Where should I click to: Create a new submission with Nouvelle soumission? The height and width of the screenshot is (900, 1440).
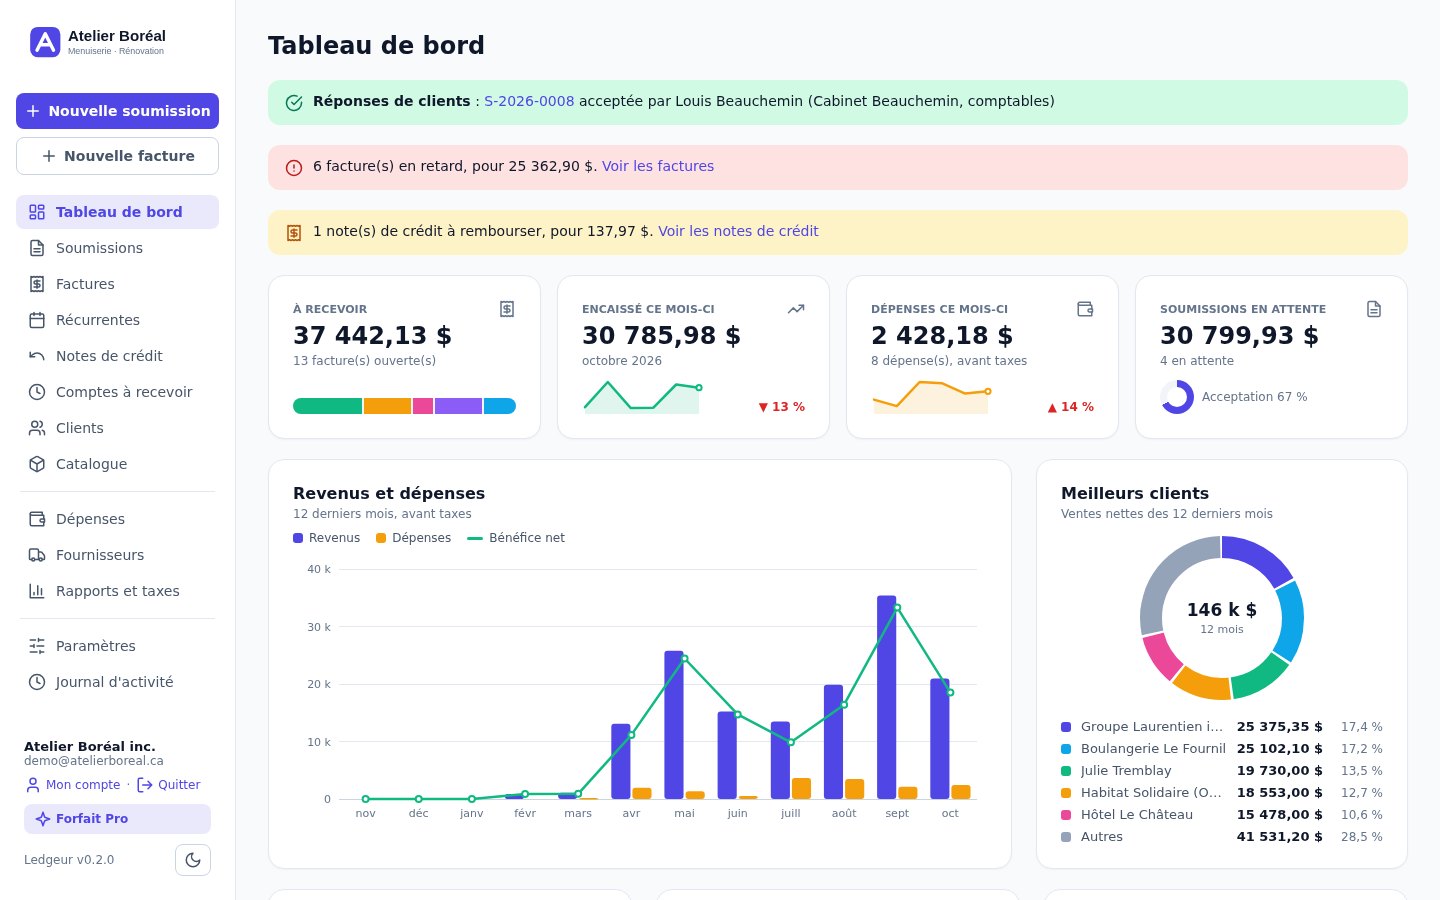coord(117,111)
